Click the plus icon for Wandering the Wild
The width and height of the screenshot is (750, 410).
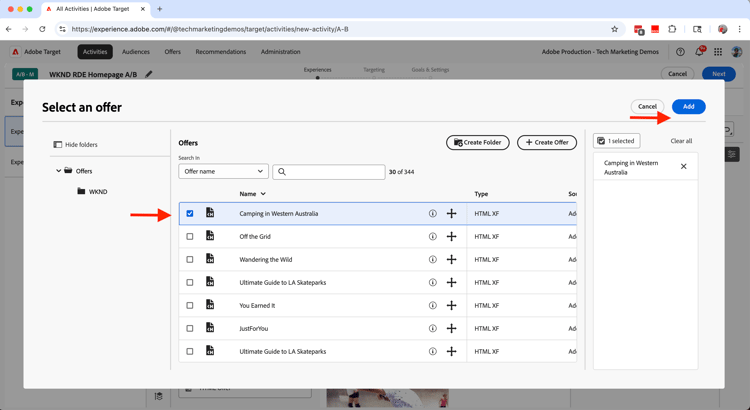(451, 260)
